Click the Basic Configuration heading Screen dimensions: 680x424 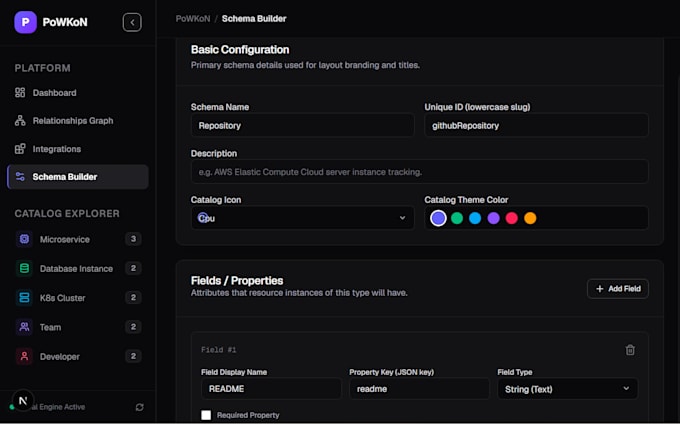240,49
